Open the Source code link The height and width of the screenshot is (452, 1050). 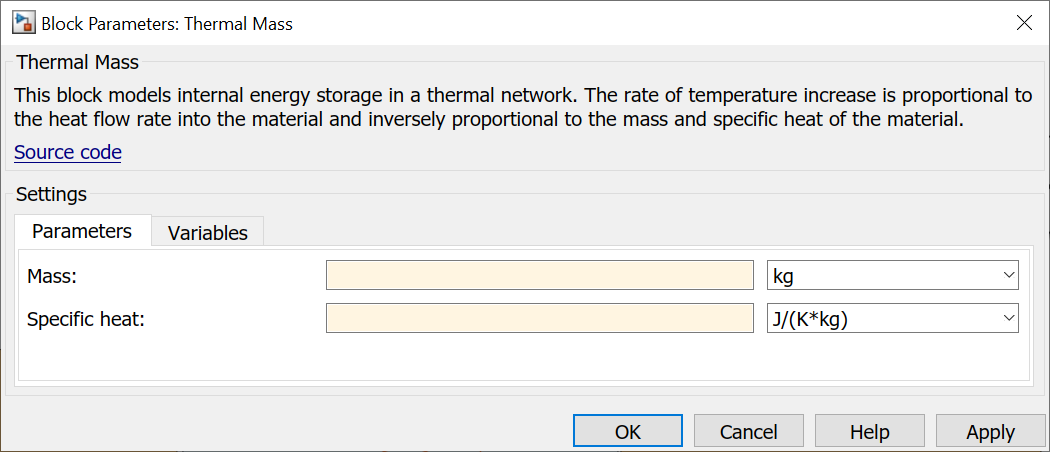click(x=68, y=153)
